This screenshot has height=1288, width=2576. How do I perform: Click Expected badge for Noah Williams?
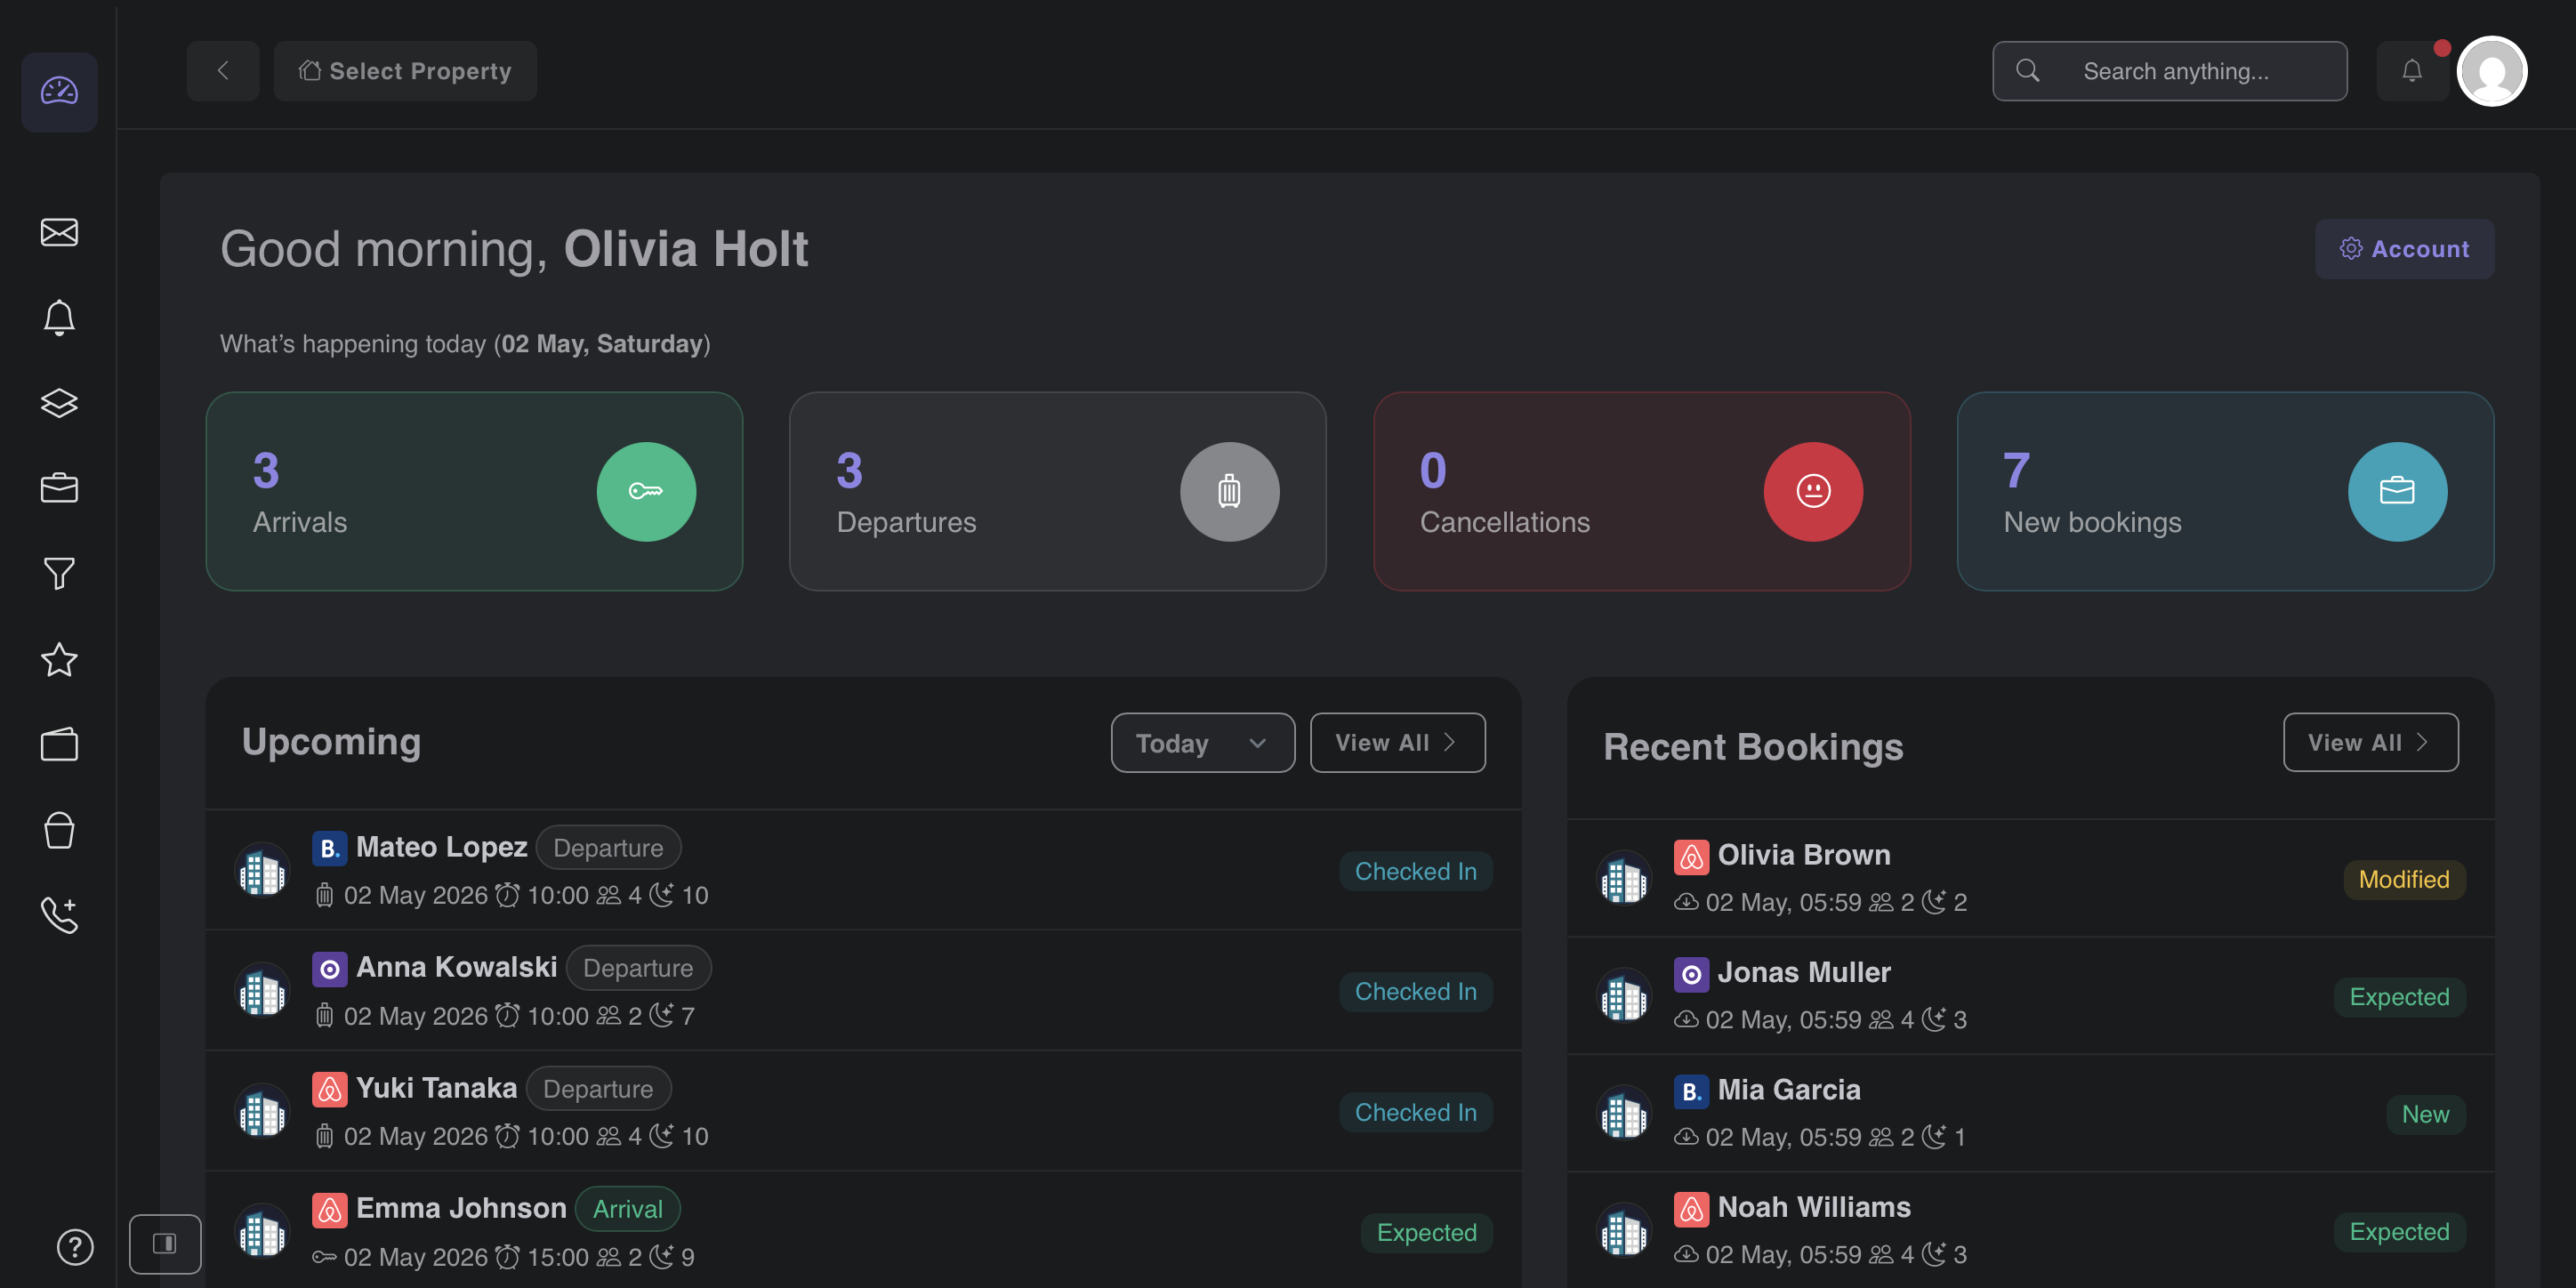click(2399, 1231)
